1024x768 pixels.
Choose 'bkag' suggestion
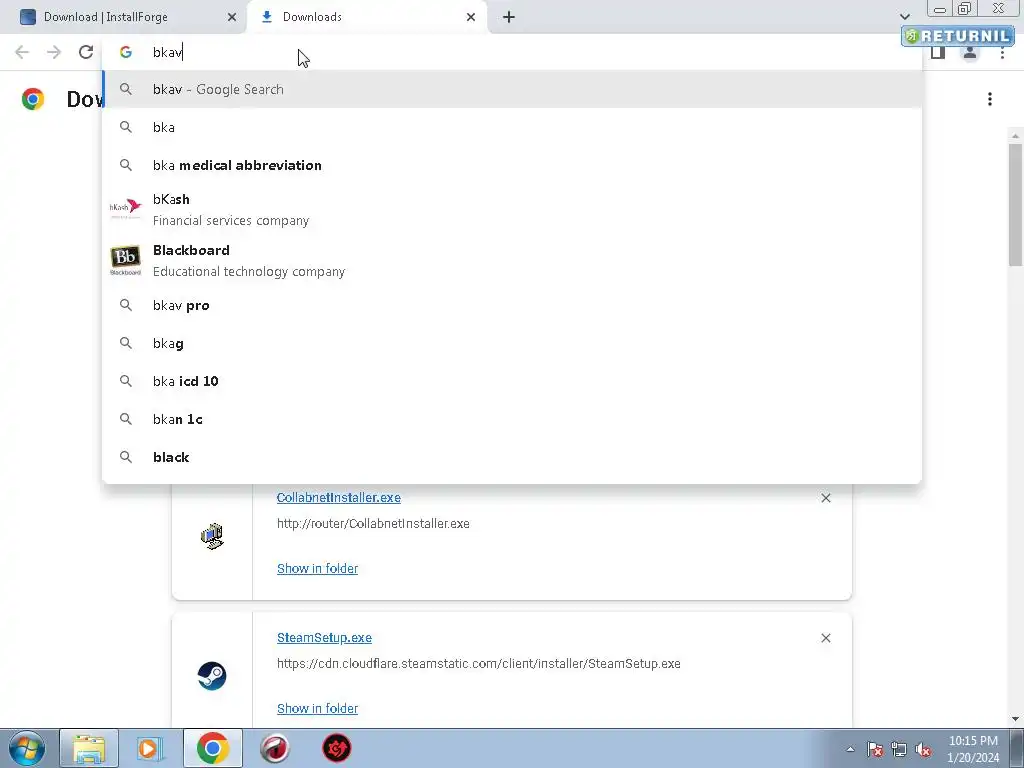tap(512, 344)
